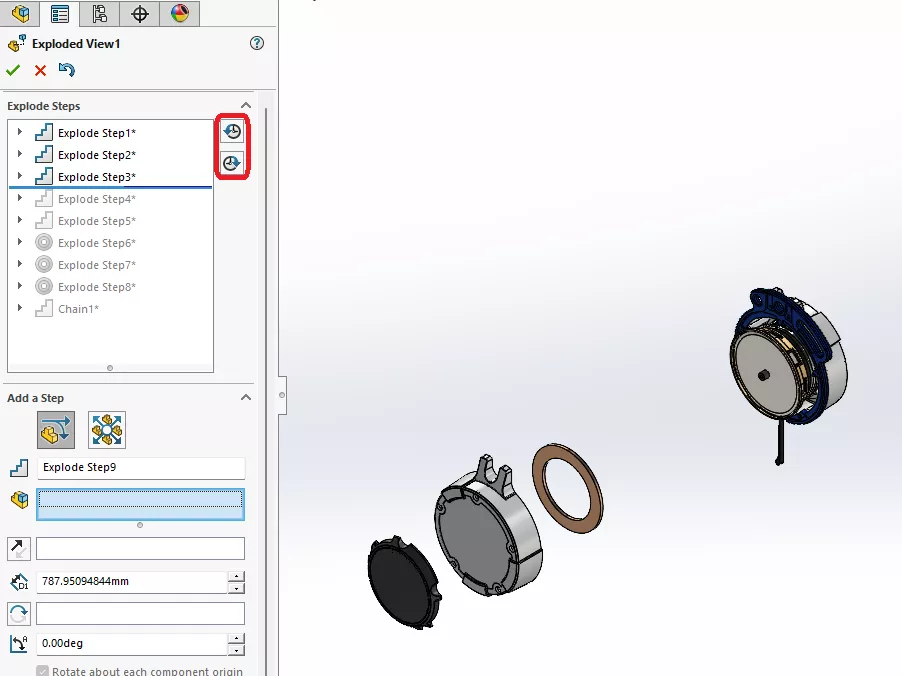Expand Explode Step1 in the steps tree
Image resolution: width=902 pixels, height=676 pixels.
(x=20, y=132)
